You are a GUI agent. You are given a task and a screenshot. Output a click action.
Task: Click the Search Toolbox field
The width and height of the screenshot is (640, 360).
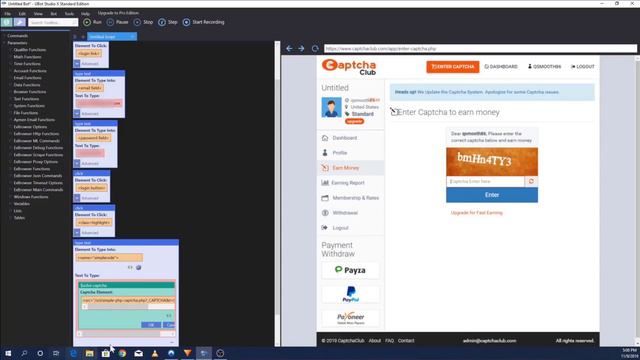[53, 22]
